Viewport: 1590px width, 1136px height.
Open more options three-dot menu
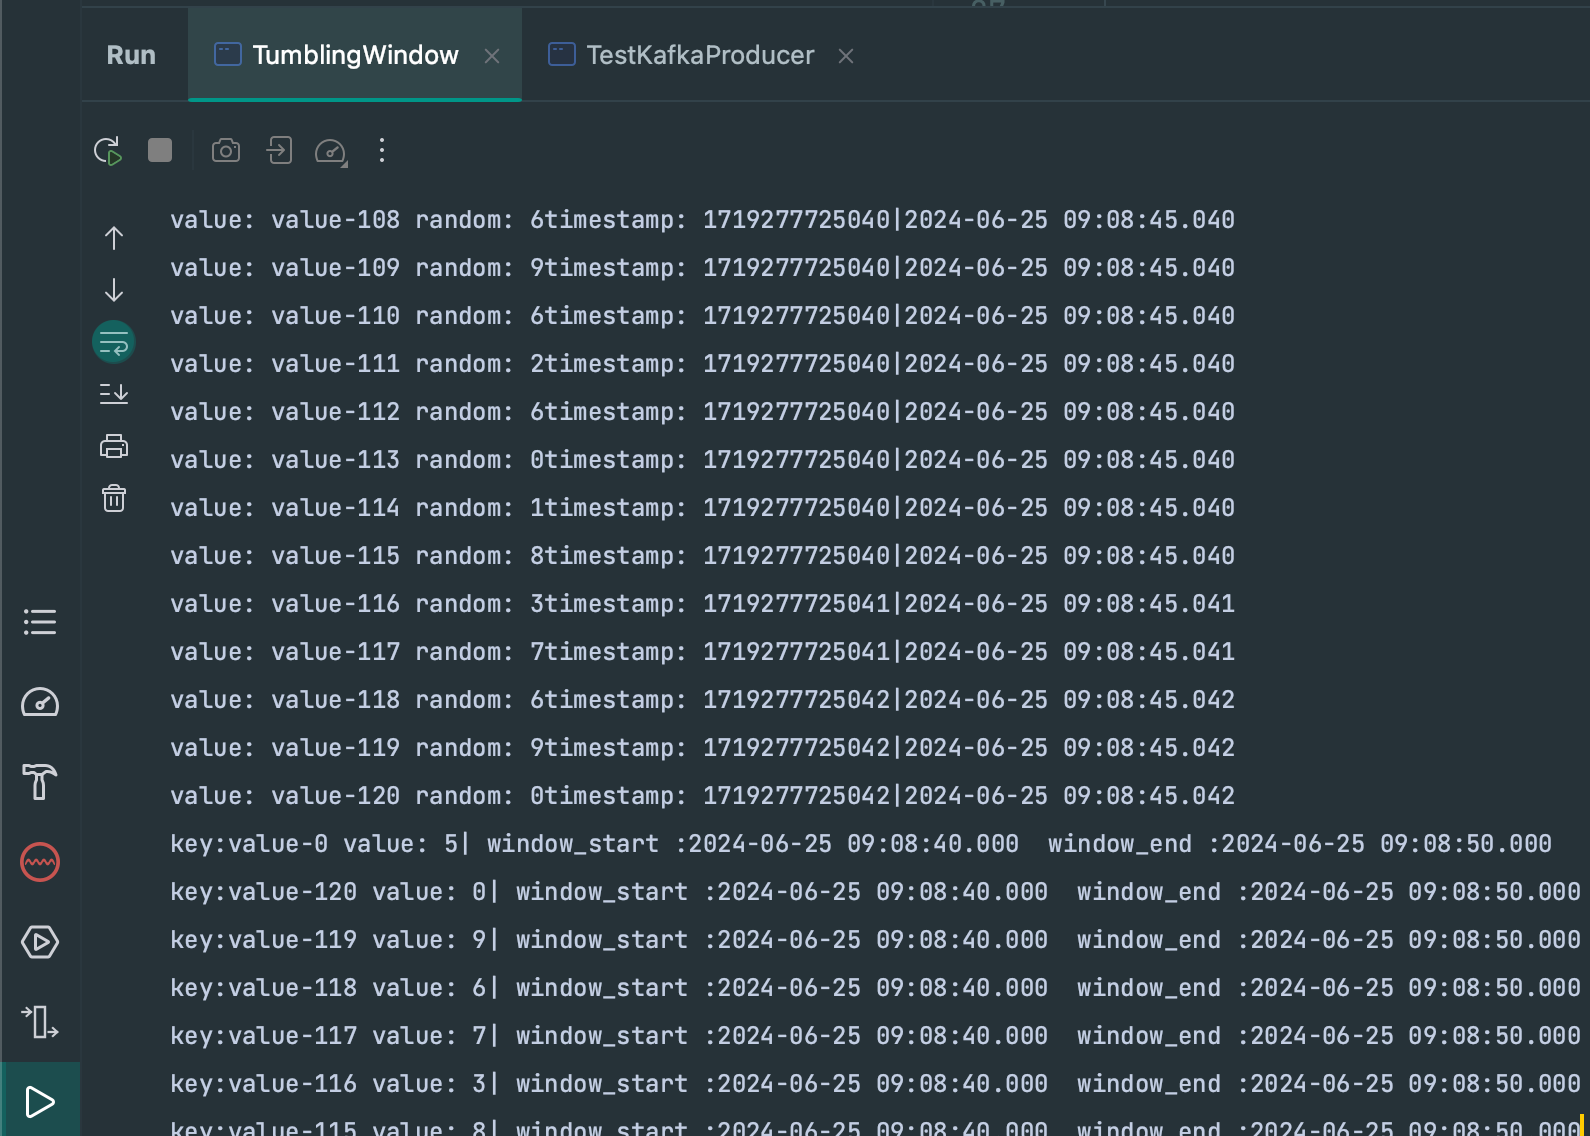[x=382, y=151]
